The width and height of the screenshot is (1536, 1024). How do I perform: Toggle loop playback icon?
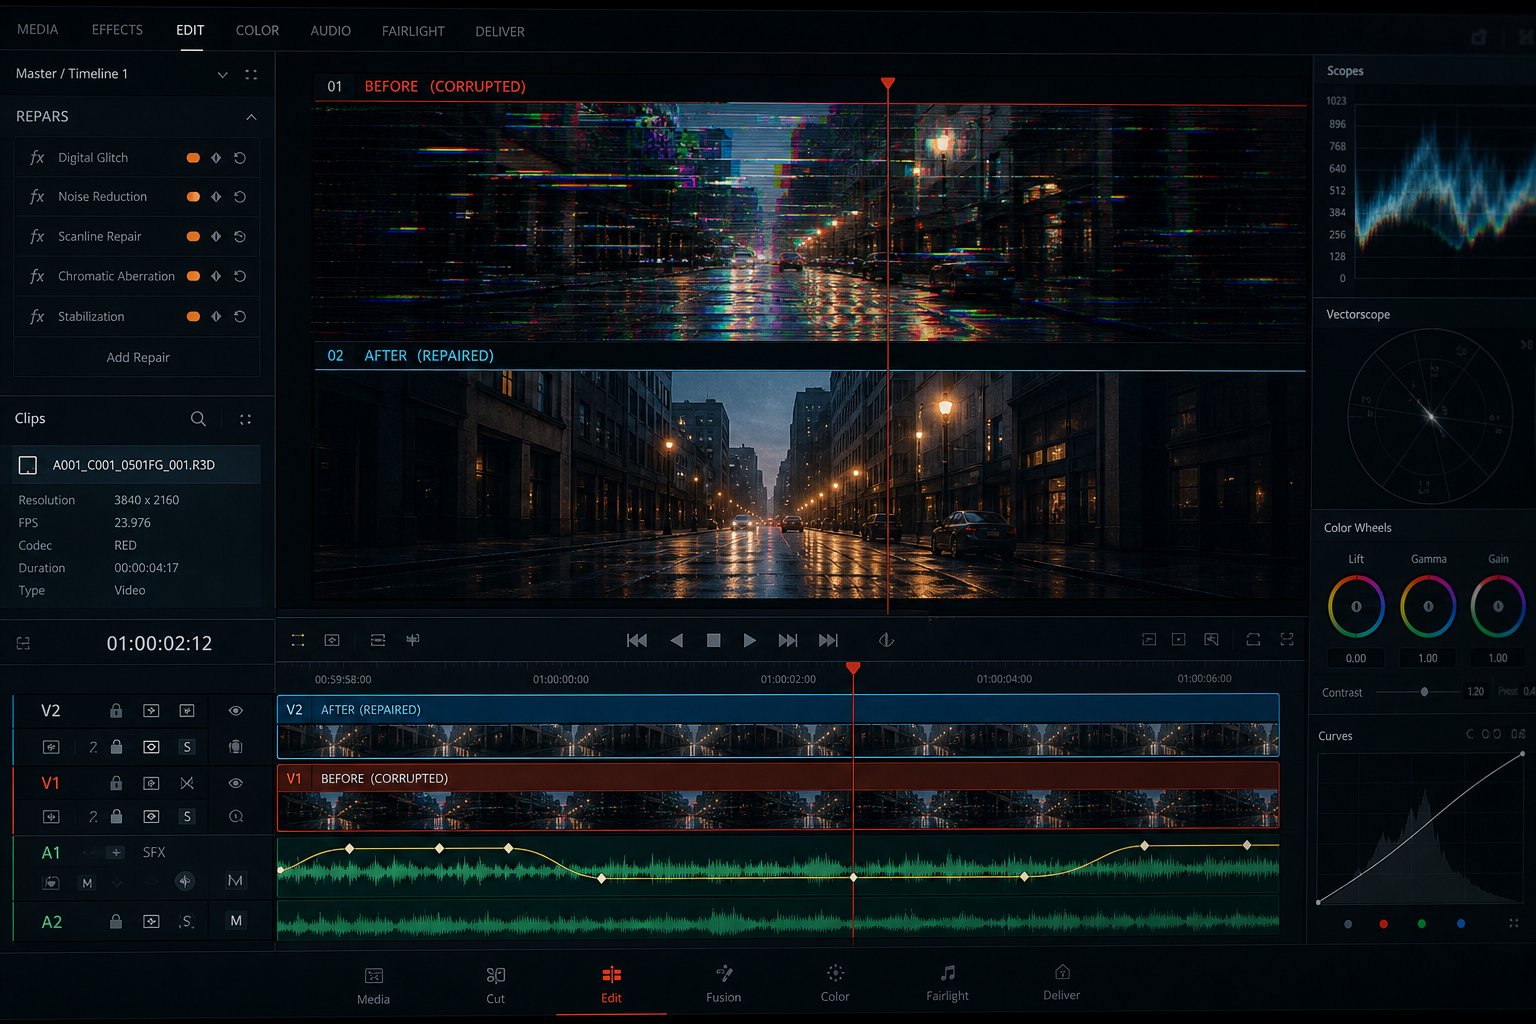tap(886, 640)
